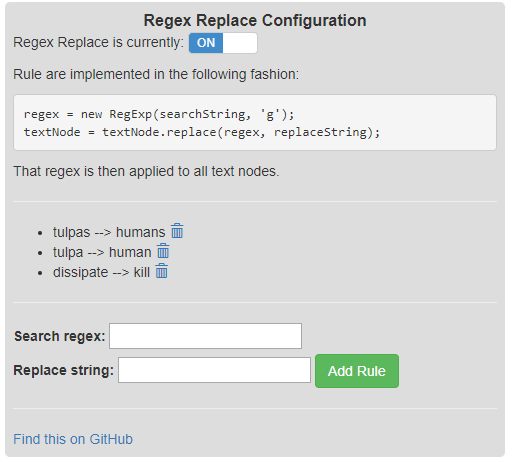Viewport: 513px width, 462px height.
Task: Focus the Replace string input field
Action: click(x=214, y=370)
